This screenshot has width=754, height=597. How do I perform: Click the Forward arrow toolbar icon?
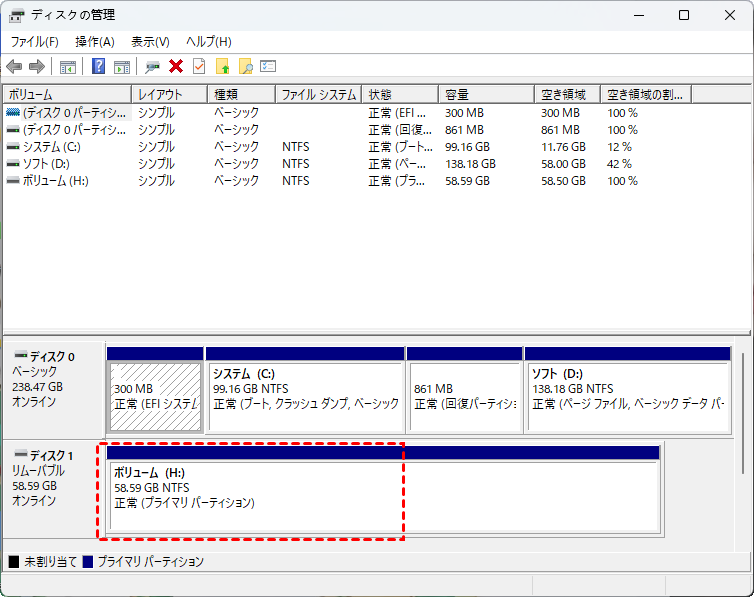(x=37, y=66)
